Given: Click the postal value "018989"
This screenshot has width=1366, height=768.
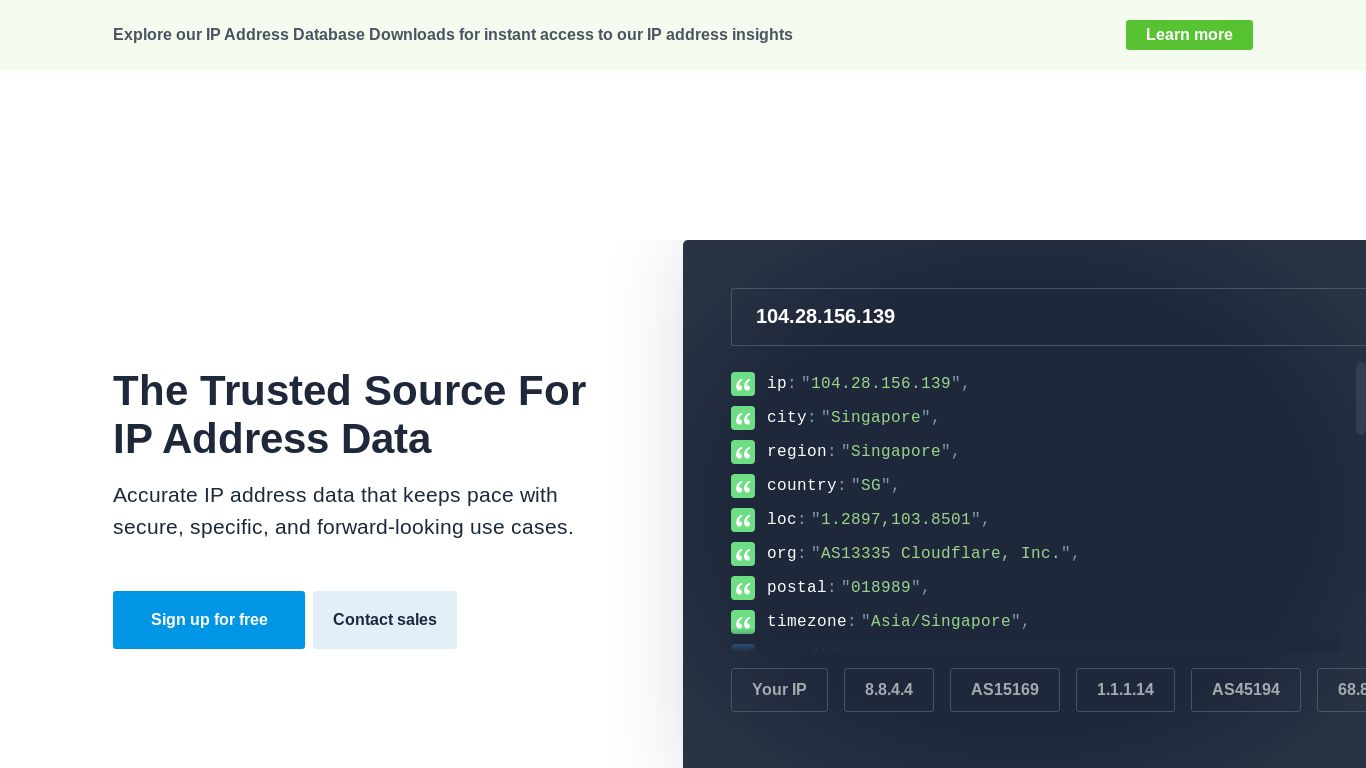Looking at the screenshot, I should (881, 588).
